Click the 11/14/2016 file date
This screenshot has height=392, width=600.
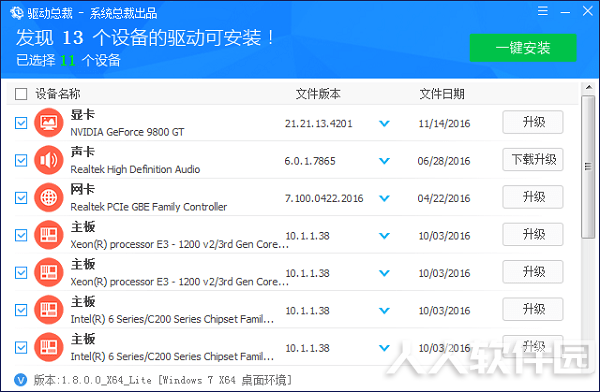tap(444, 124)
